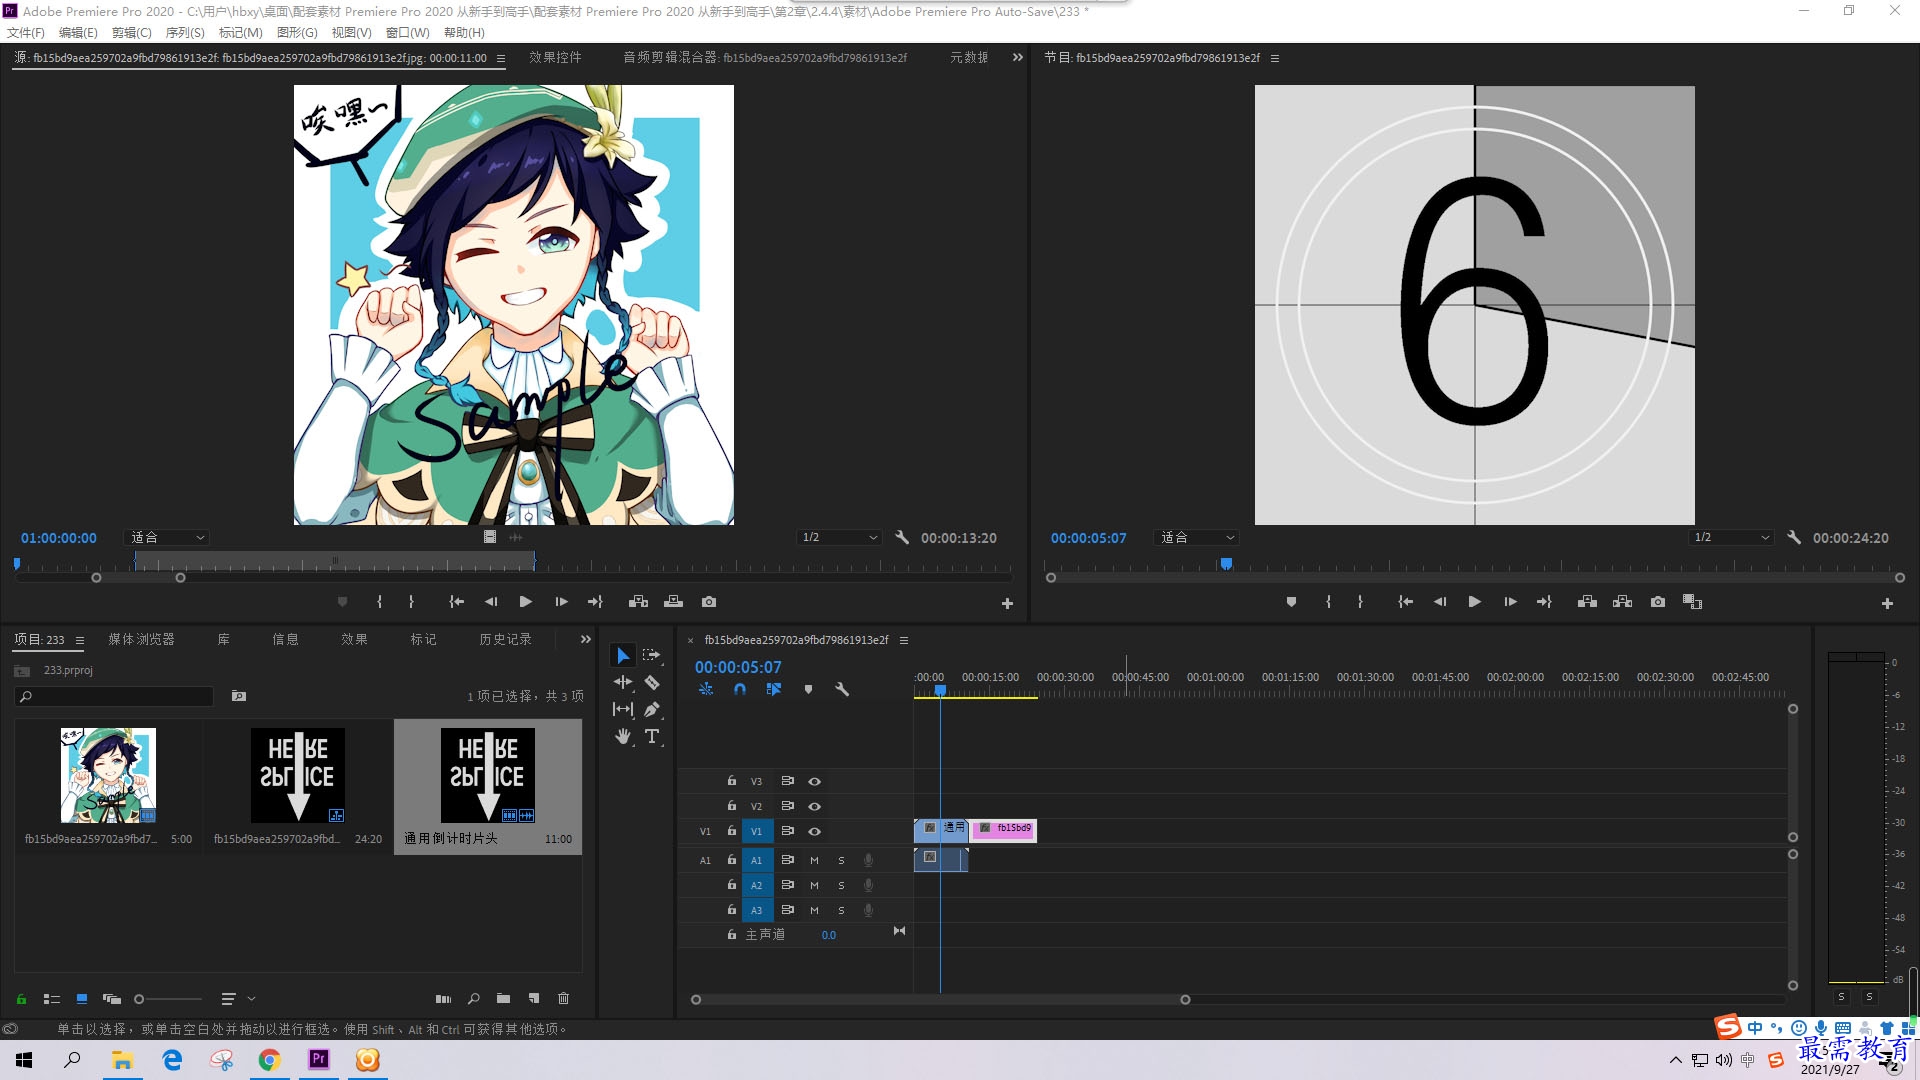
Task: Toggle snap in timeline magnet icon
Action: point(740,689)
